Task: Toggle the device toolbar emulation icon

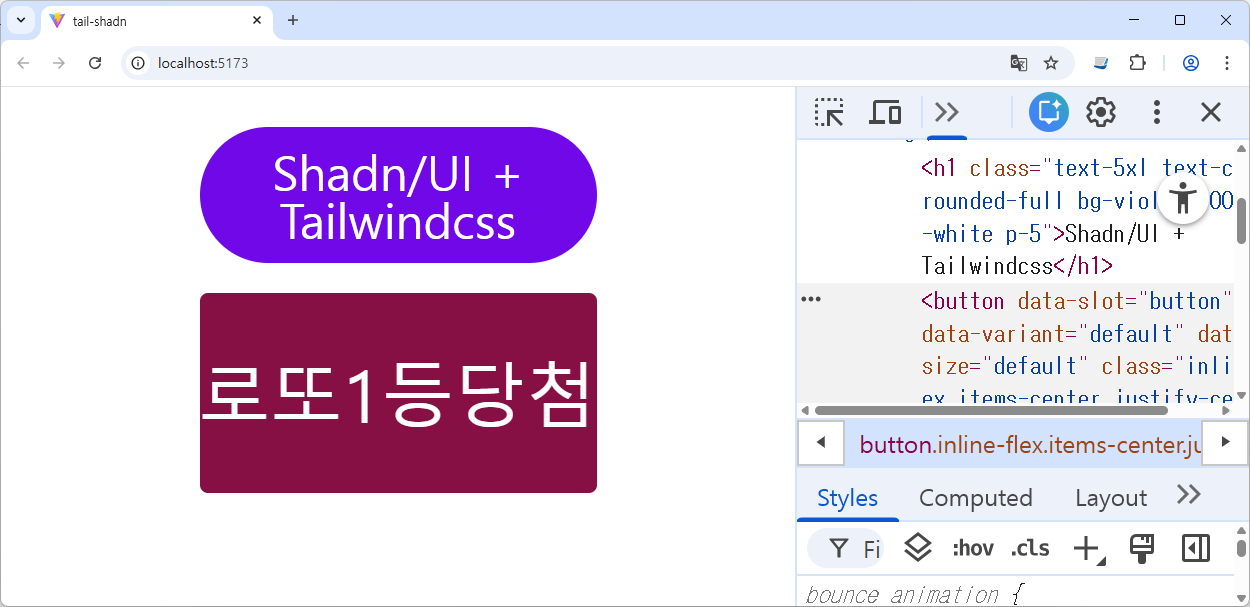Action: (x=884, y=112)
